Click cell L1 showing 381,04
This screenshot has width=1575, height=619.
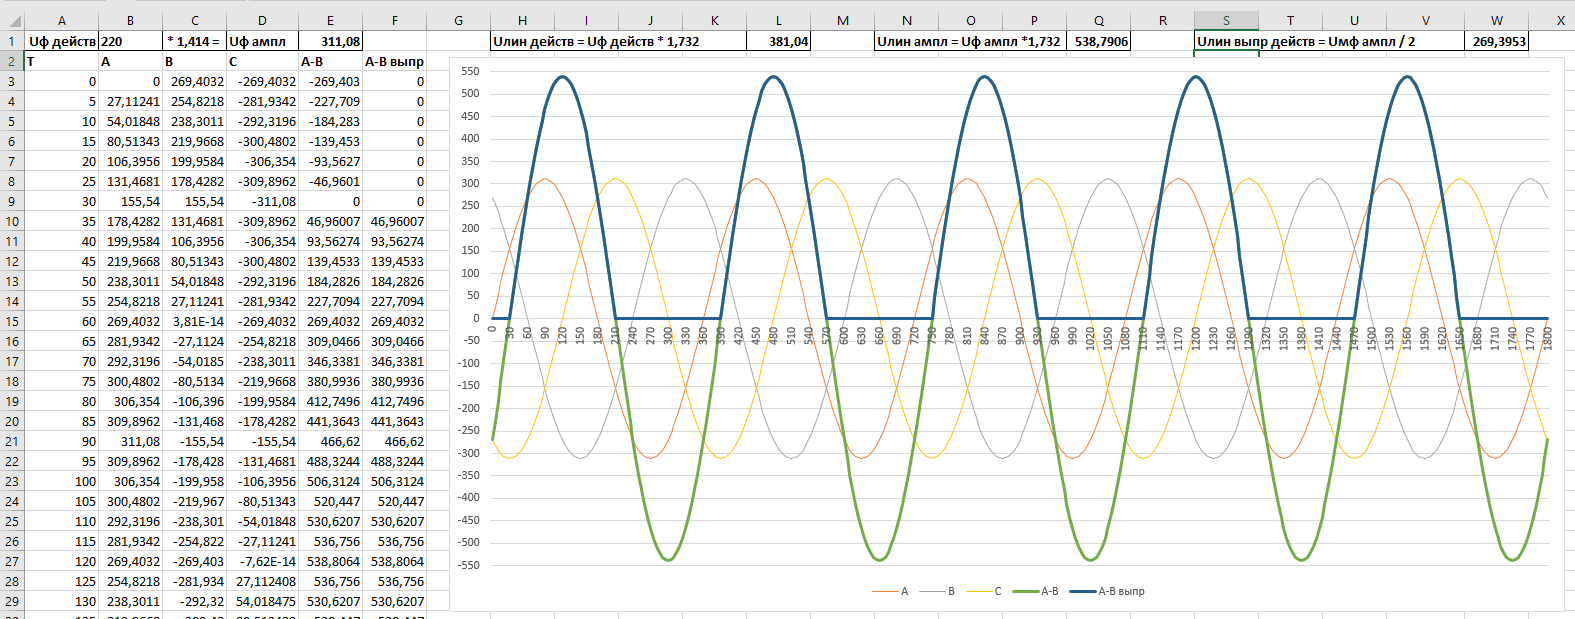tap(779, 41)
